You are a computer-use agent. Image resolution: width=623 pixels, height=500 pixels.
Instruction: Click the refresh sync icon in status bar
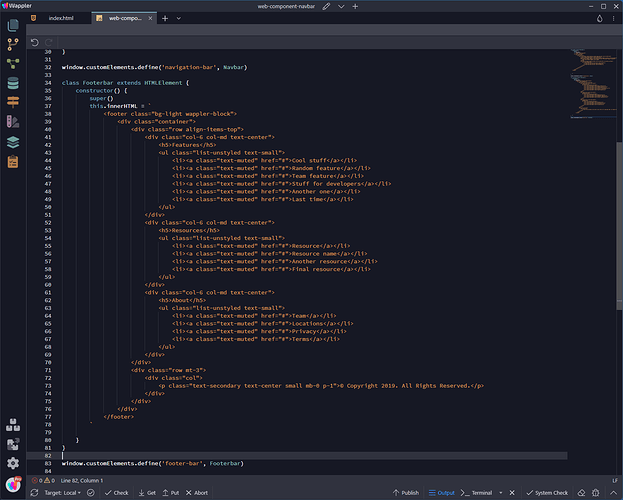tap(35, 493)
